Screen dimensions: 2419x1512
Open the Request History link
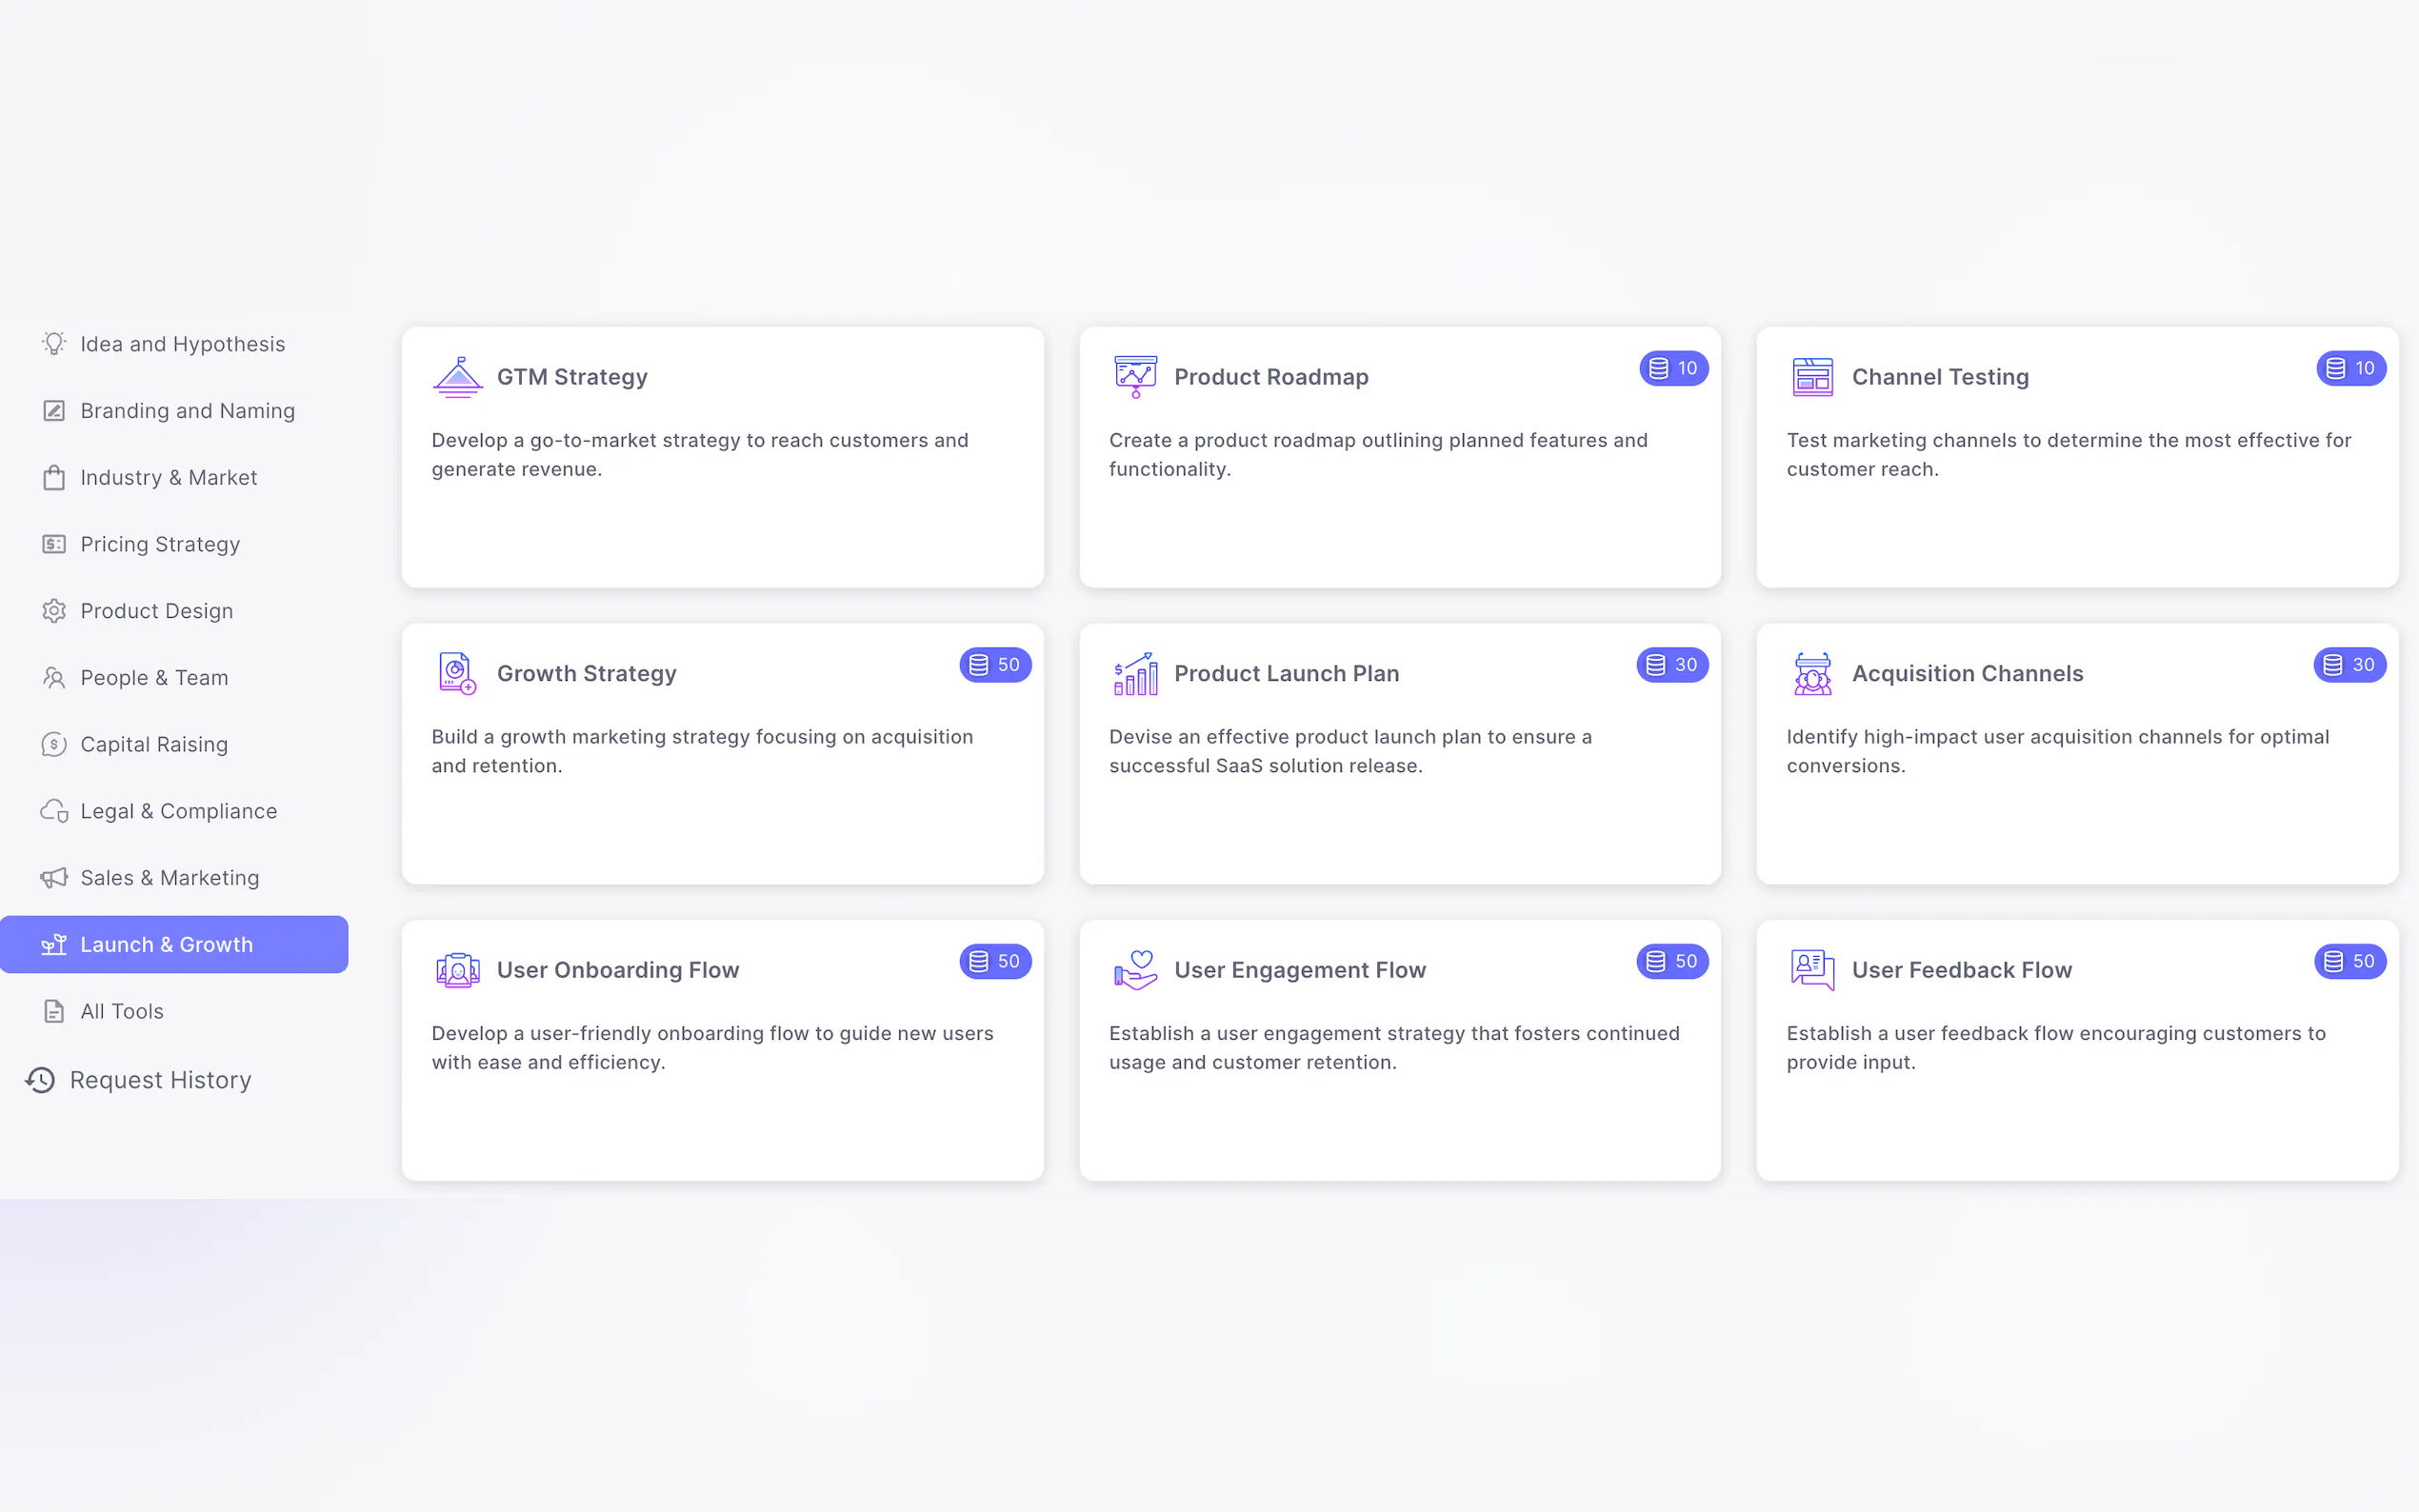(x=160, y=1080)
